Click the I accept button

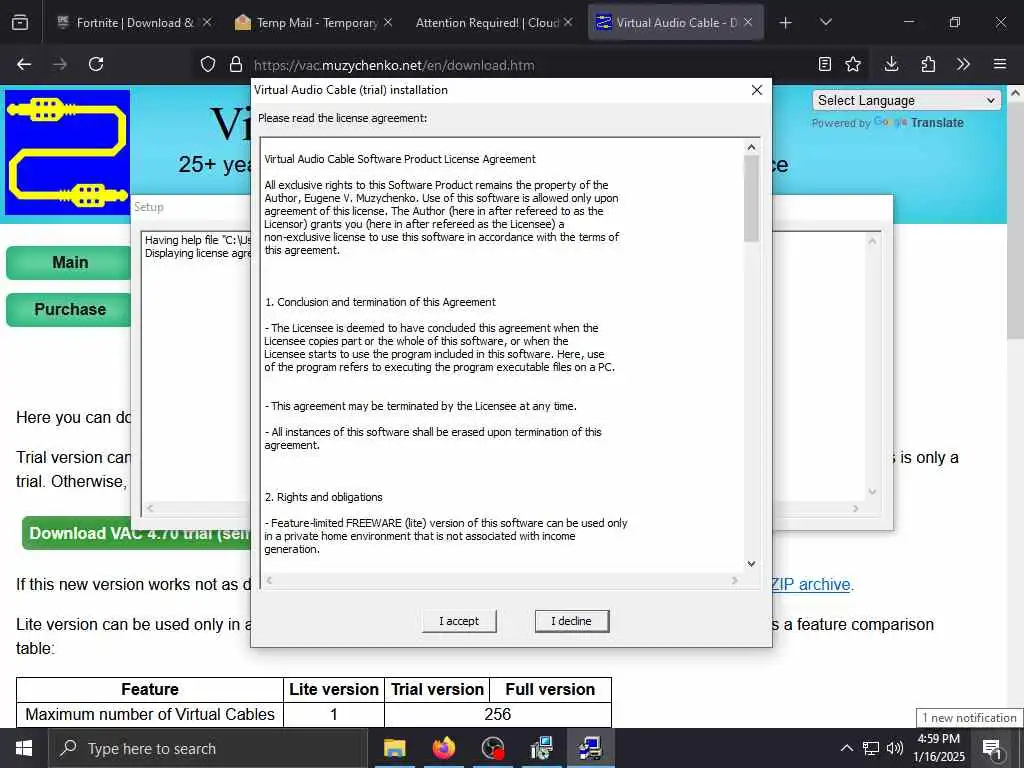[459, 621]
